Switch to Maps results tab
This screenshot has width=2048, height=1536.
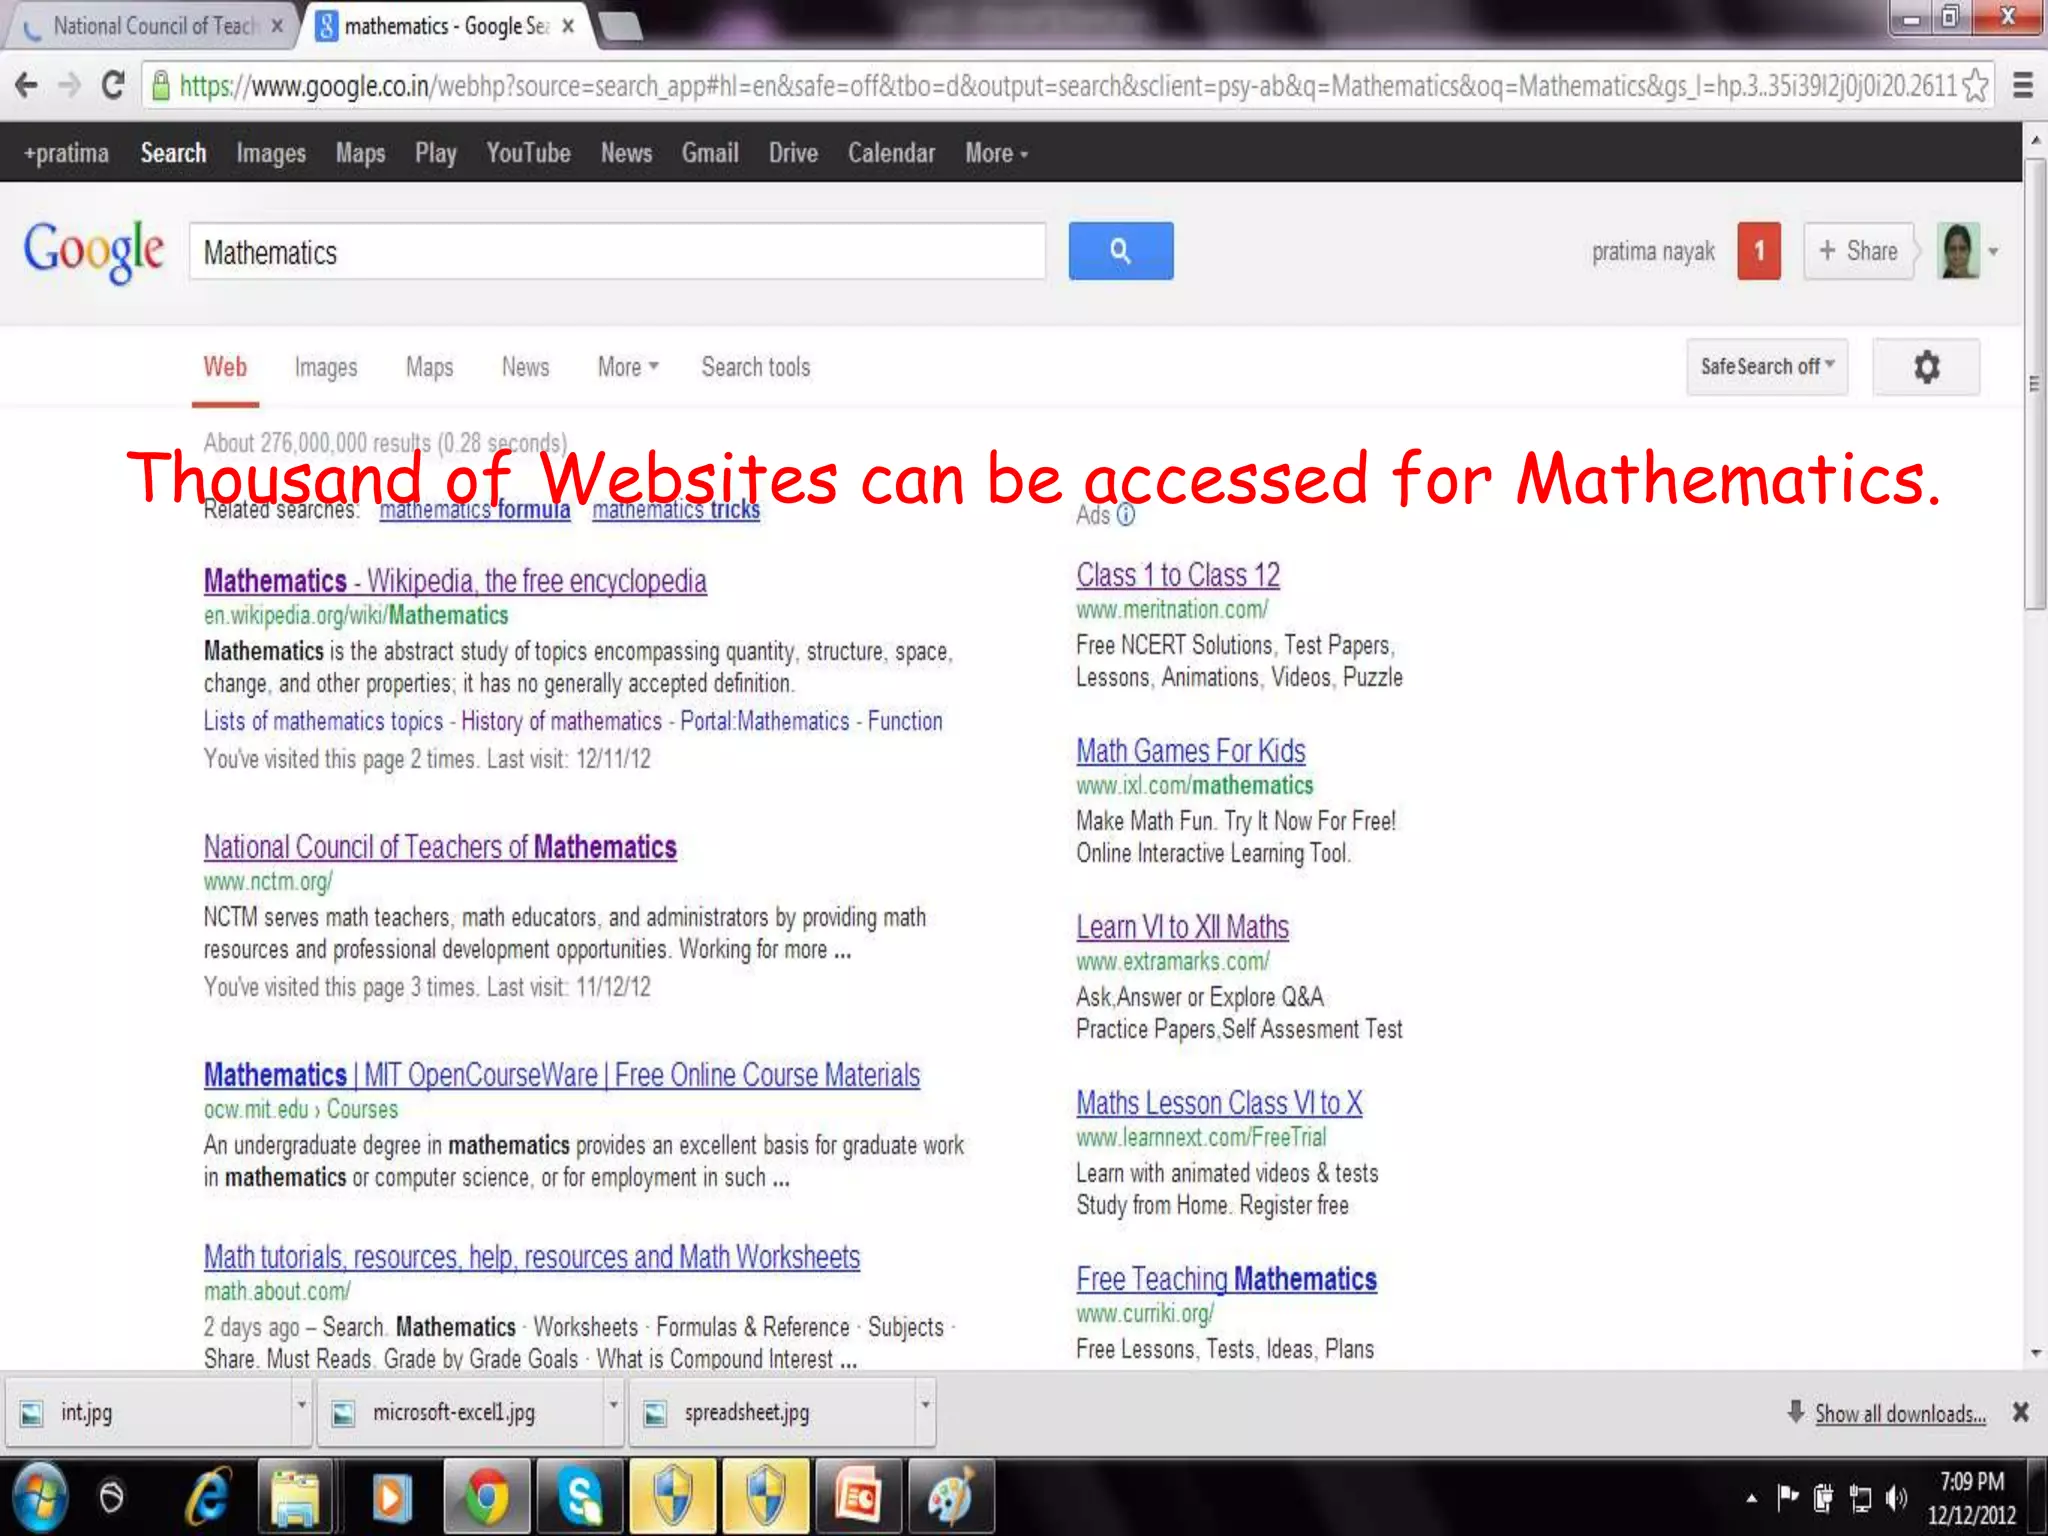[x=429, y=367]
